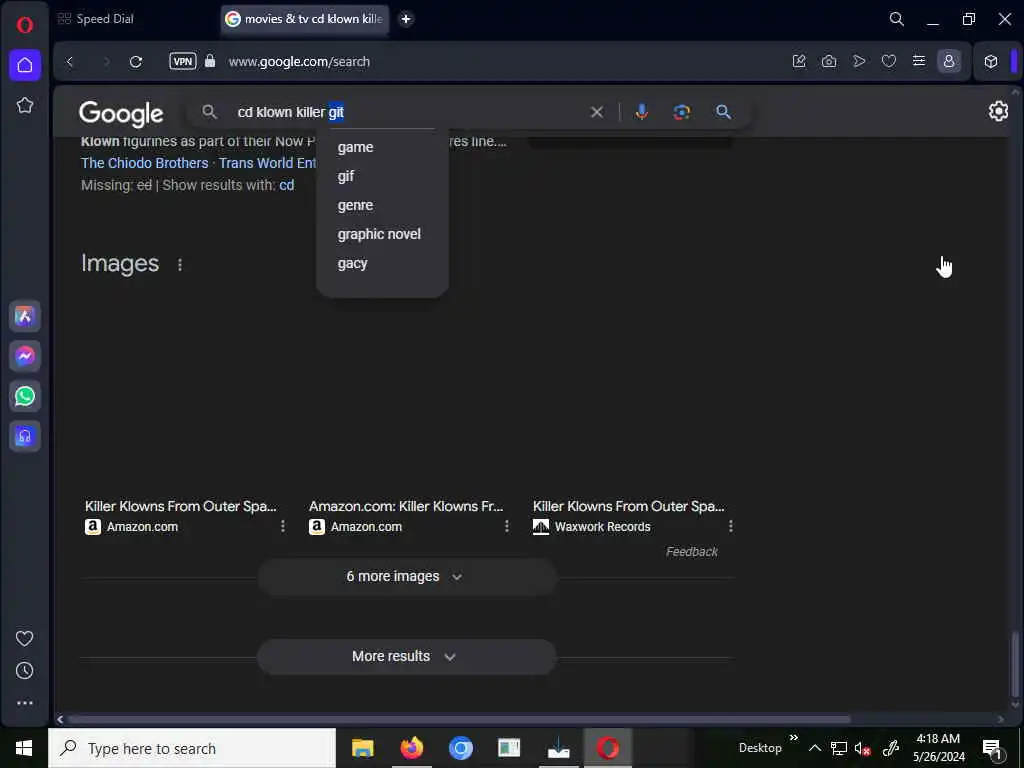1024x768 pixels.
Task: Open the Opera main menu logo
Action: (x=25, y=25)
